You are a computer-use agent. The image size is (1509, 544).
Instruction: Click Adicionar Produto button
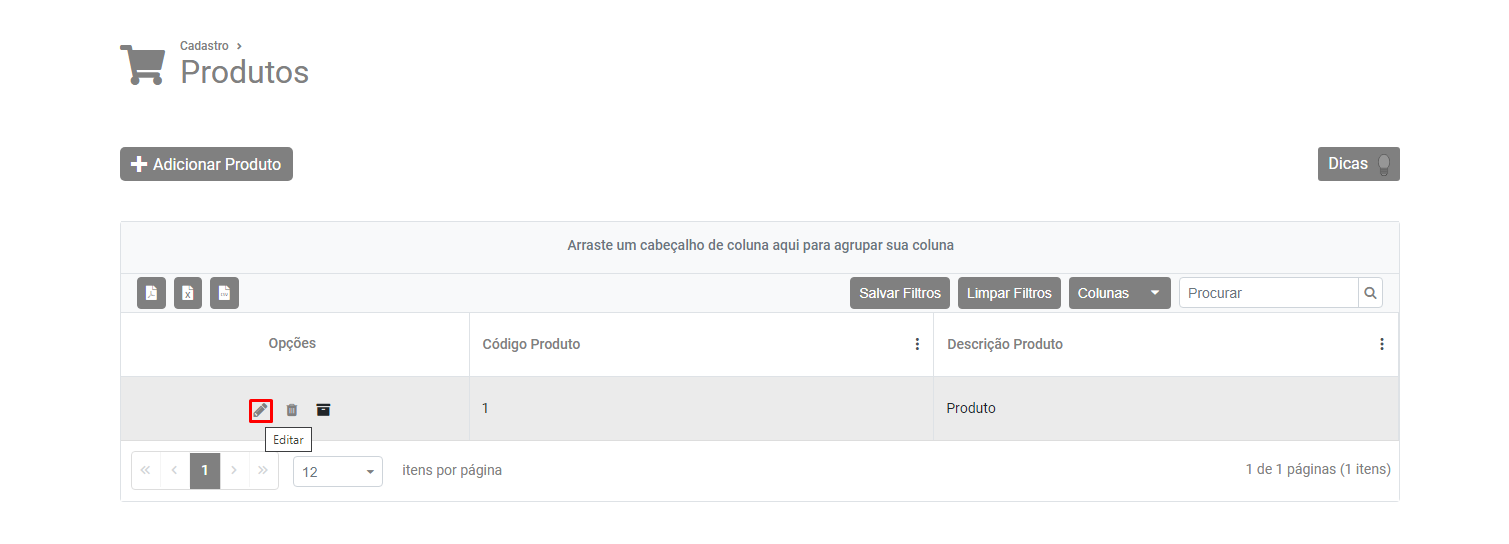click(206, 164)
